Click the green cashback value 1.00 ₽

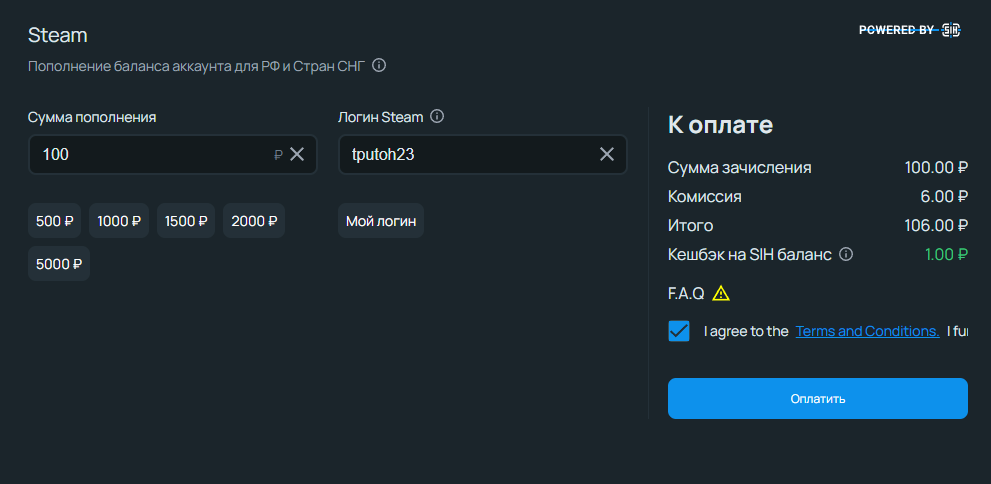(946, 254)
